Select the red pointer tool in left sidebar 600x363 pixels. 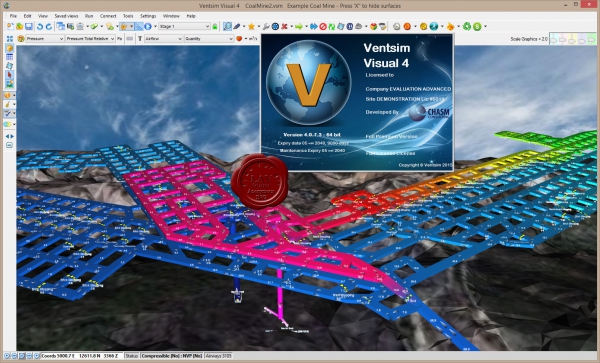pos(10,75)
